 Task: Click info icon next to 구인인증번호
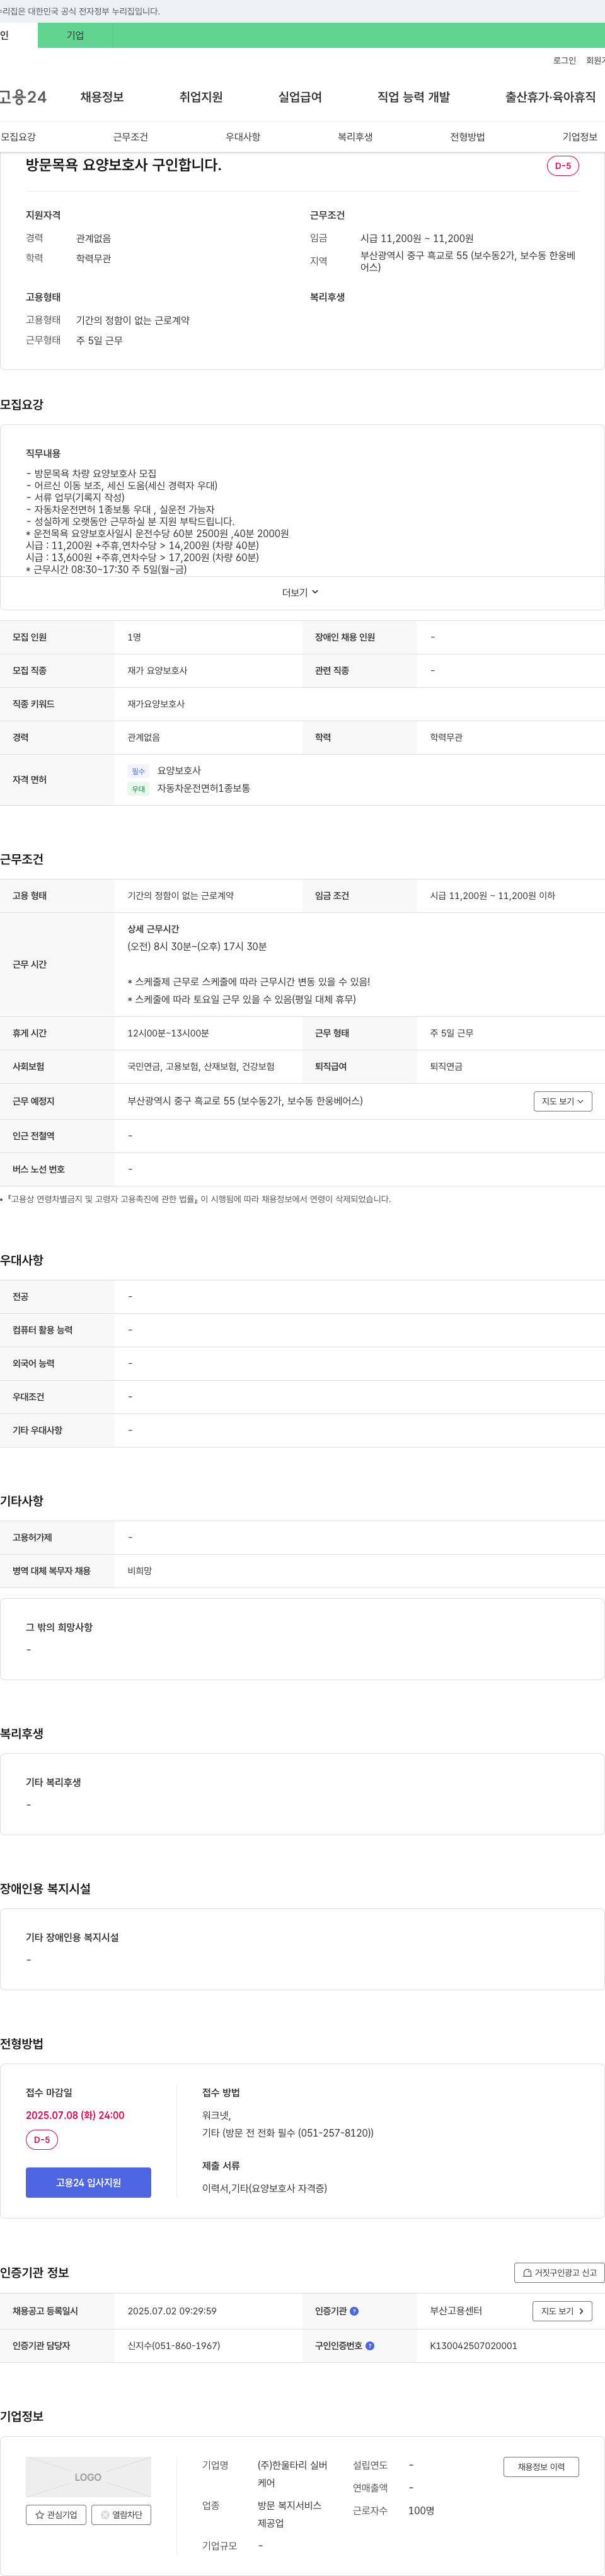click(x=370, y=2345)
